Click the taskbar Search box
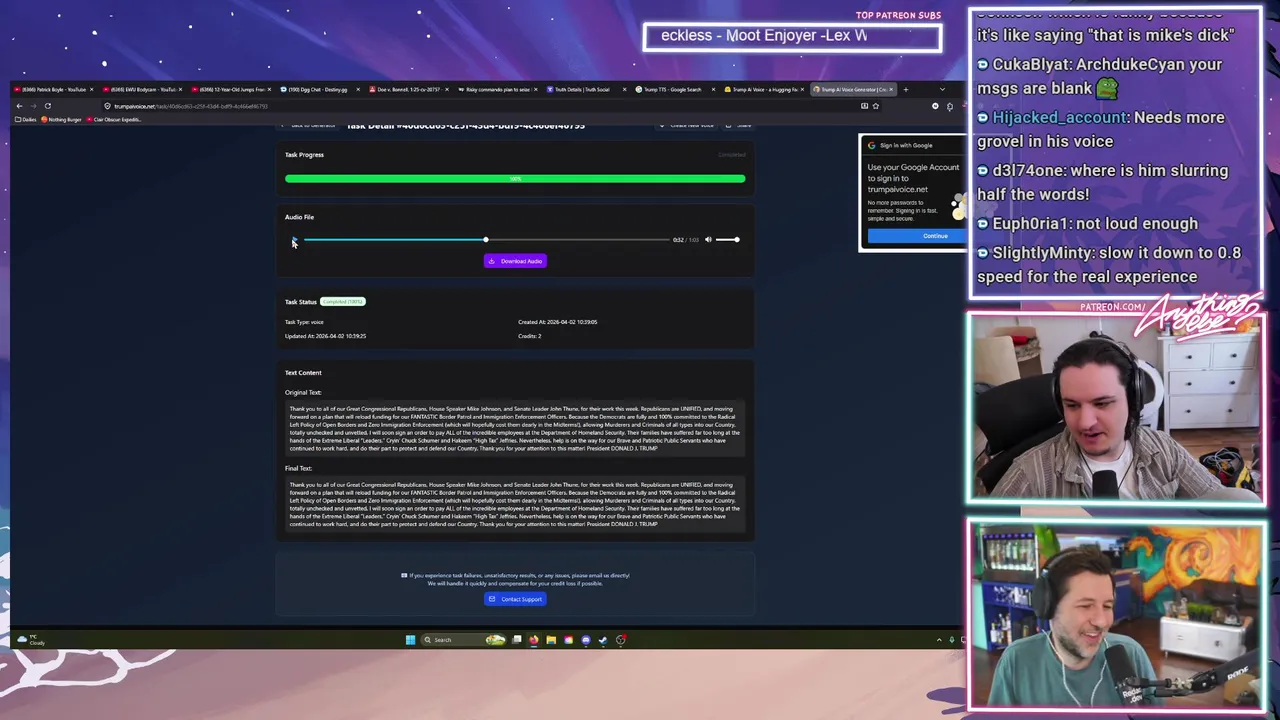1280x720 pixels. click(463, 640)
